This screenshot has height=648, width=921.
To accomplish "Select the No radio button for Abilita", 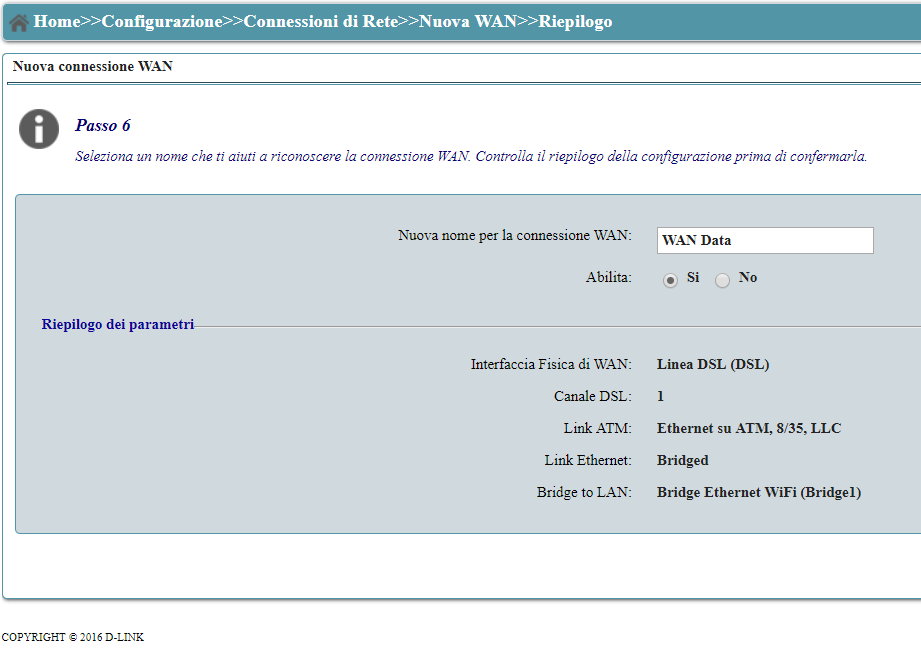I will [722, 280].
